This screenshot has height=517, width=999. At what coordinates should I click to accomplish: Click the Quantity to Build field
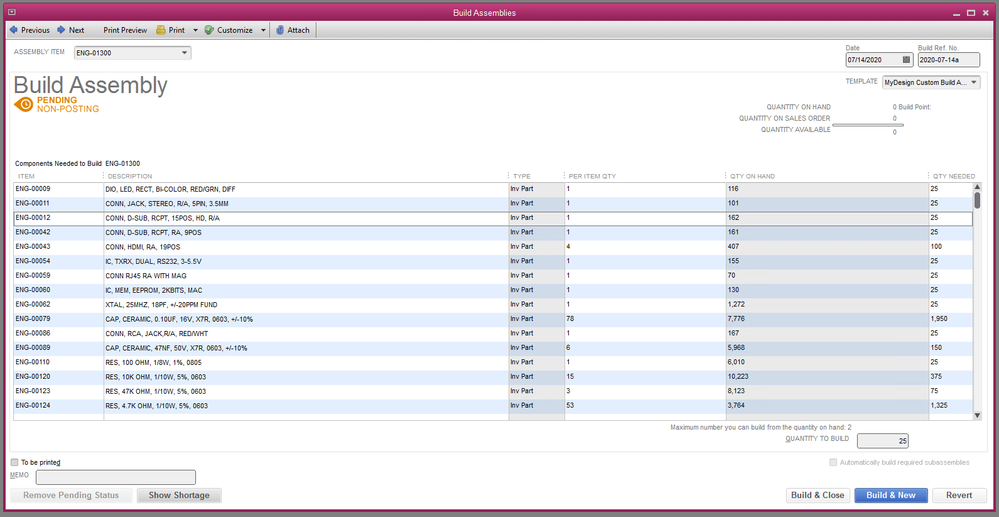pos(883,441)
